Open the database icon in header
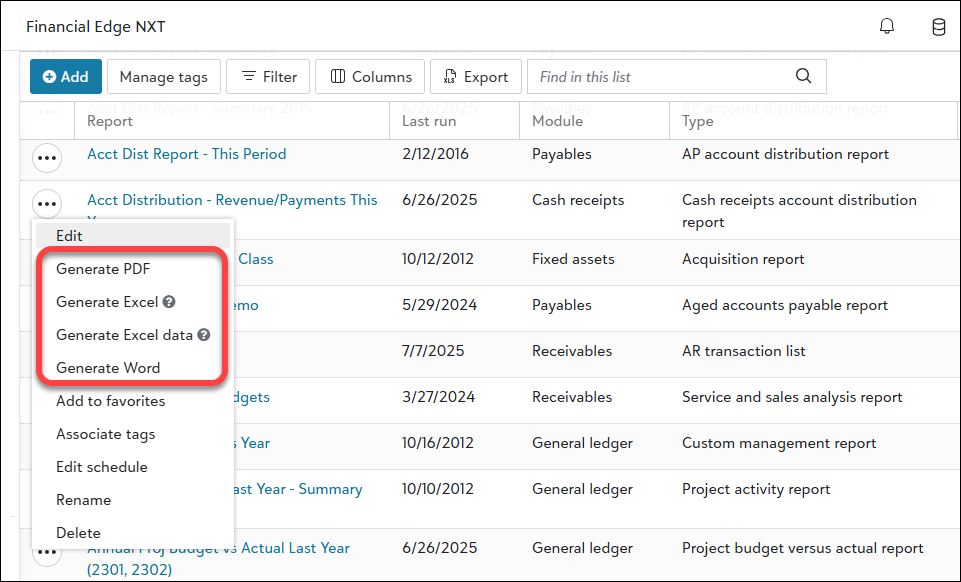961x582 pixels. [939, 27]
